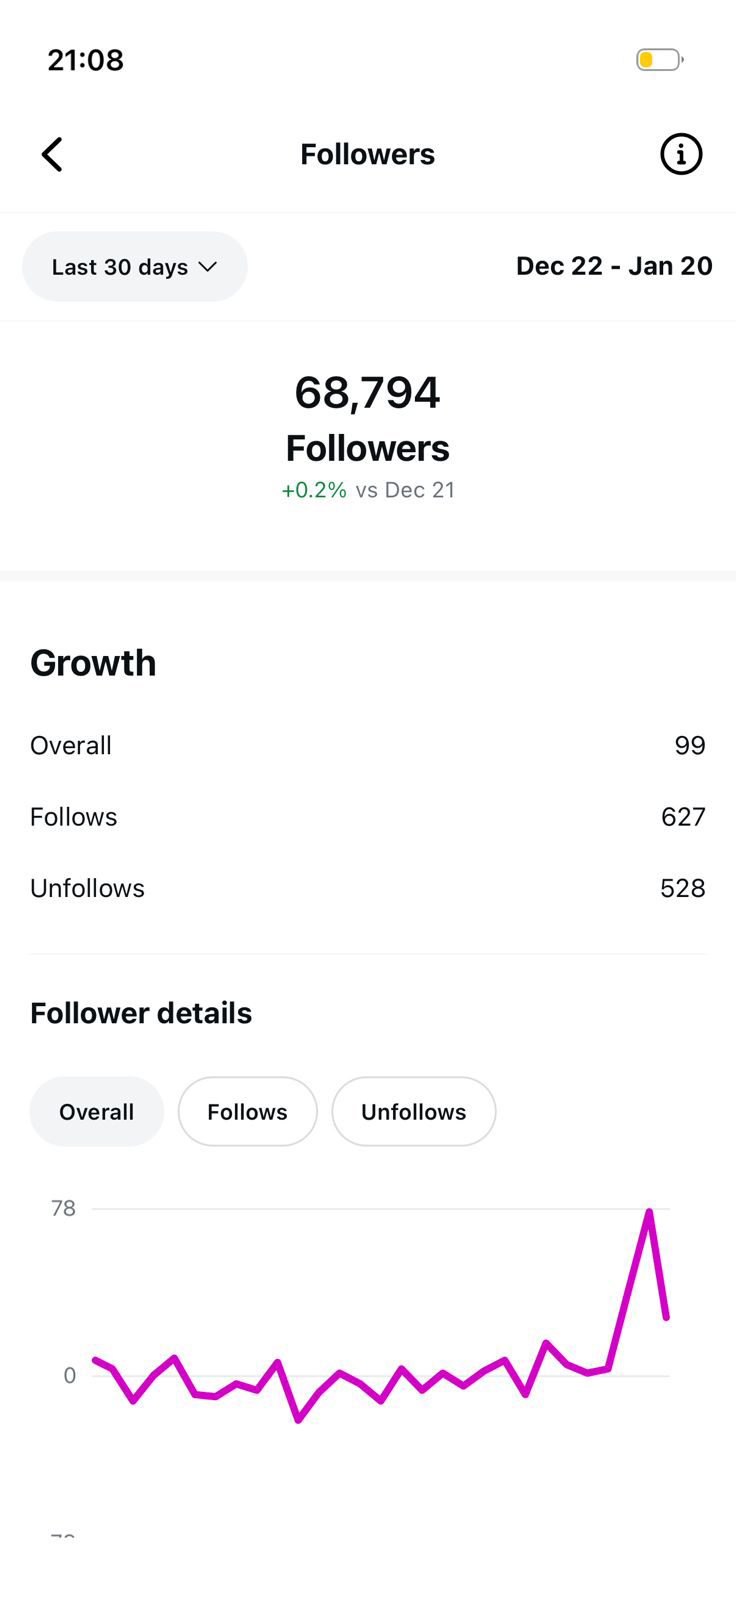Tap the 21:08 clock in status bar
This screenshot has height=1600, width=736.
pos(86,60)
